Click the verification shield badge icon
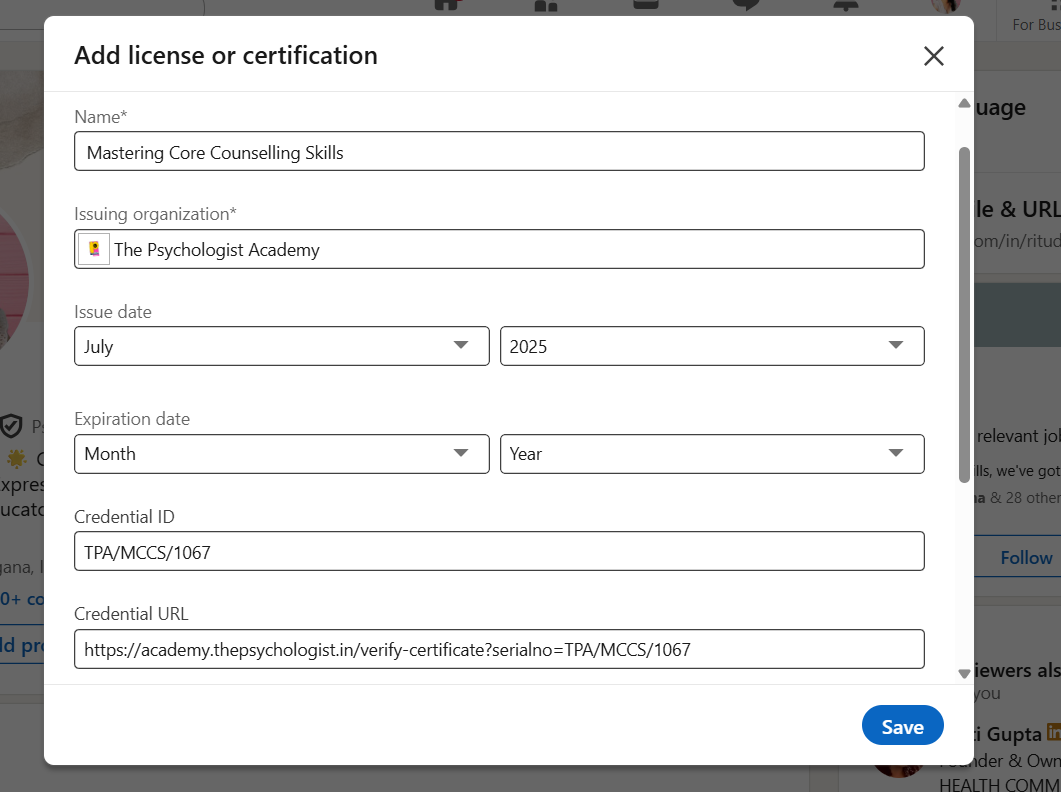This screenshot has height=792, width=1061. point(11,427)
